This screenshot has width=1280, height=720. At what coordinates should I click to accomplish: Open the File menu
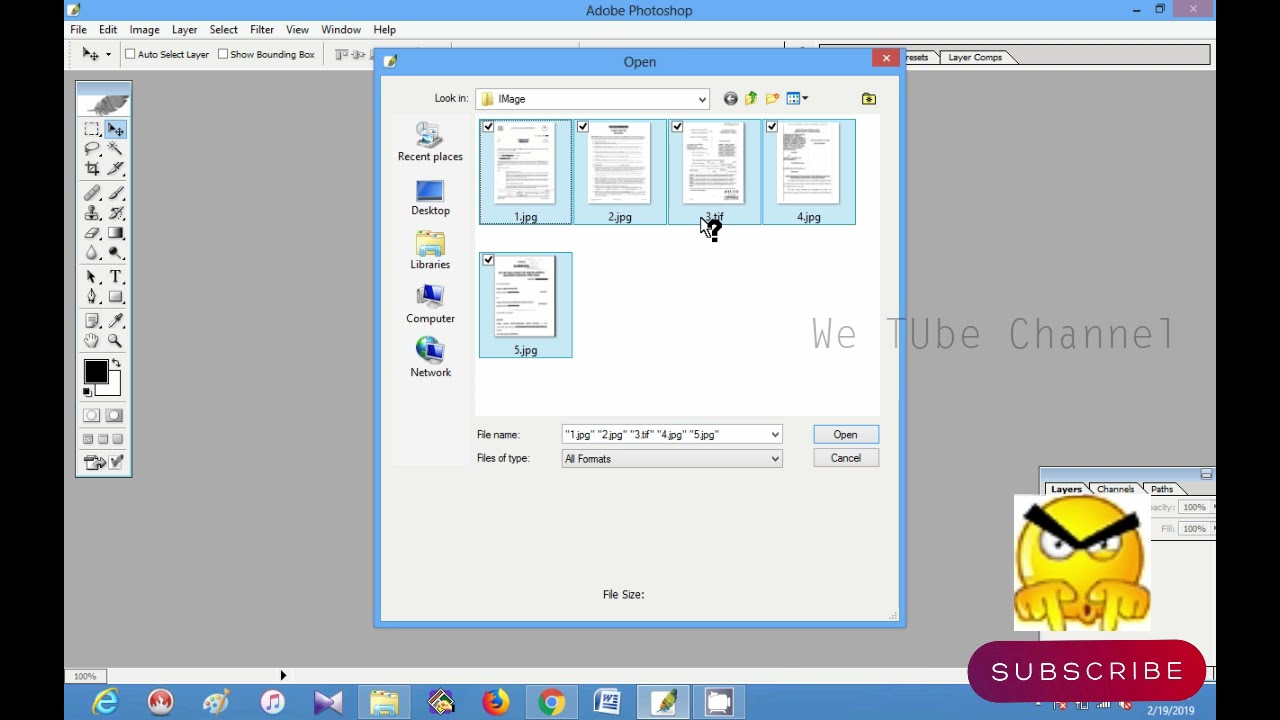(x=78, y=30)
